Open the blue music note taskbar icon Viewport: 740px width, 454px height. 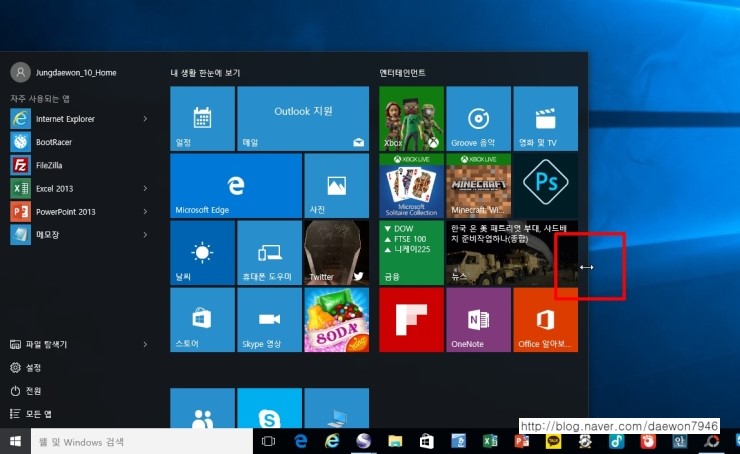[x=616, y=441]
